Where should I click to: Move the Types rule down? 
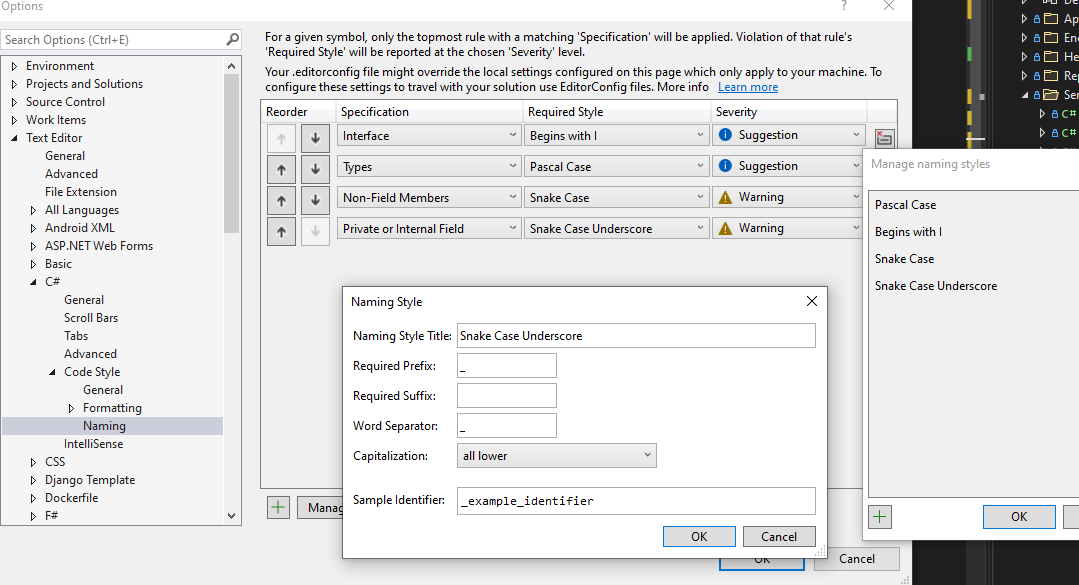pos(315,169)
